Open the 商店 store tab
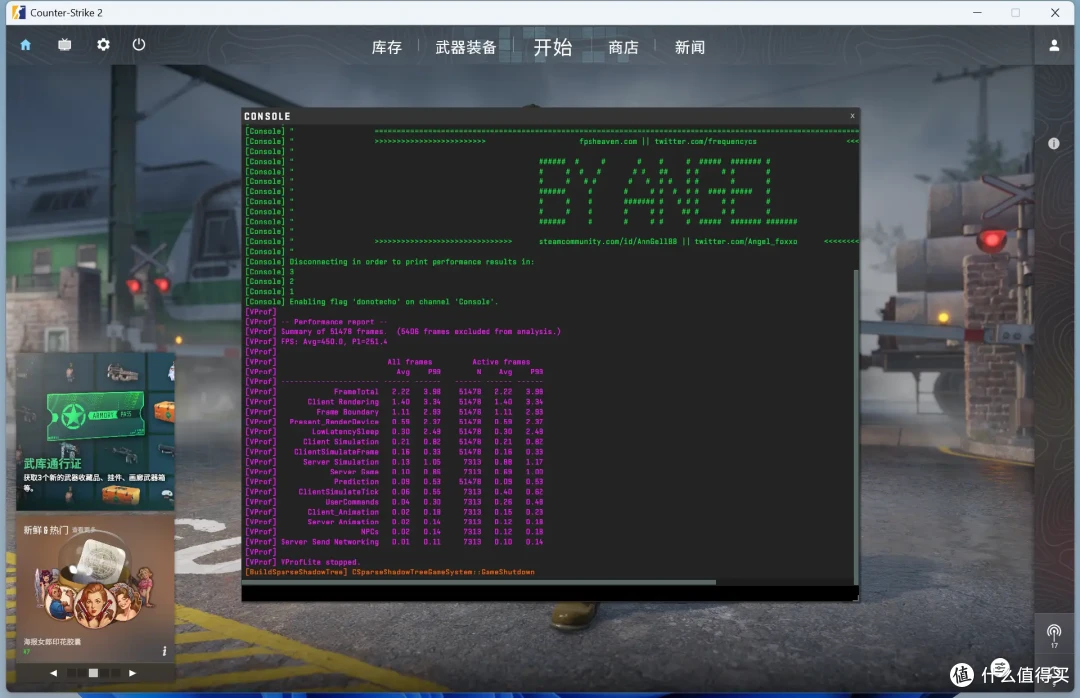1080x698 pixels. click(623, 48)
